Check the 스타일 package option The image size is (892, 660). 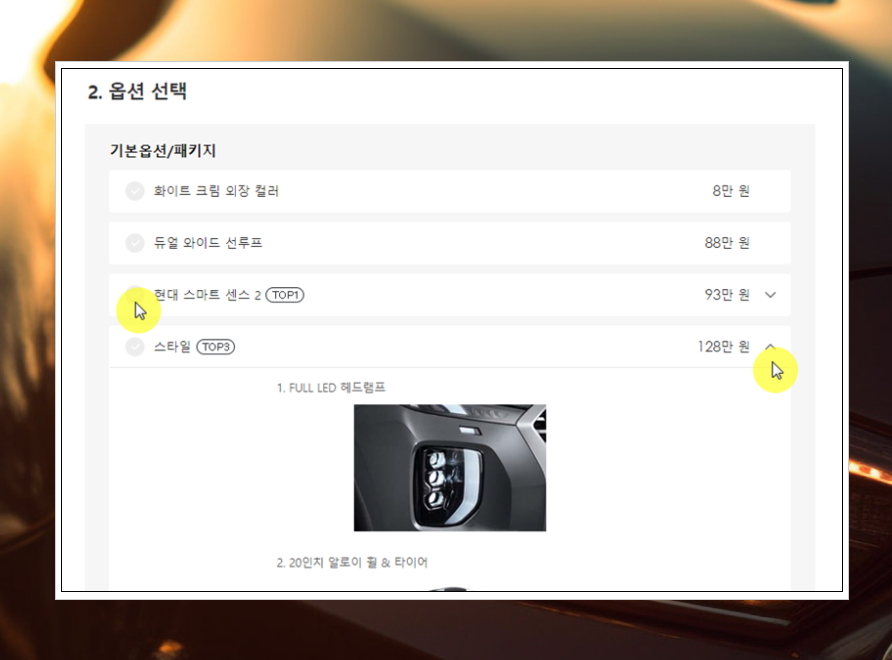[135, 346]
